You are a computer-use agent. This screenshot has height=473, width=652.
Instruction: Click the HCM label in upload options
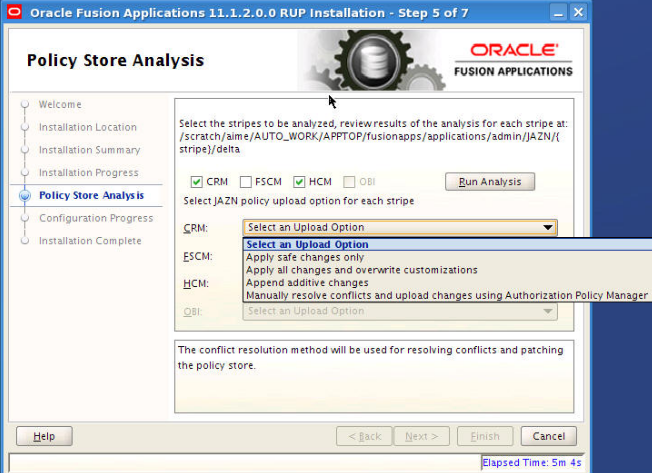(x=196, y=283)
